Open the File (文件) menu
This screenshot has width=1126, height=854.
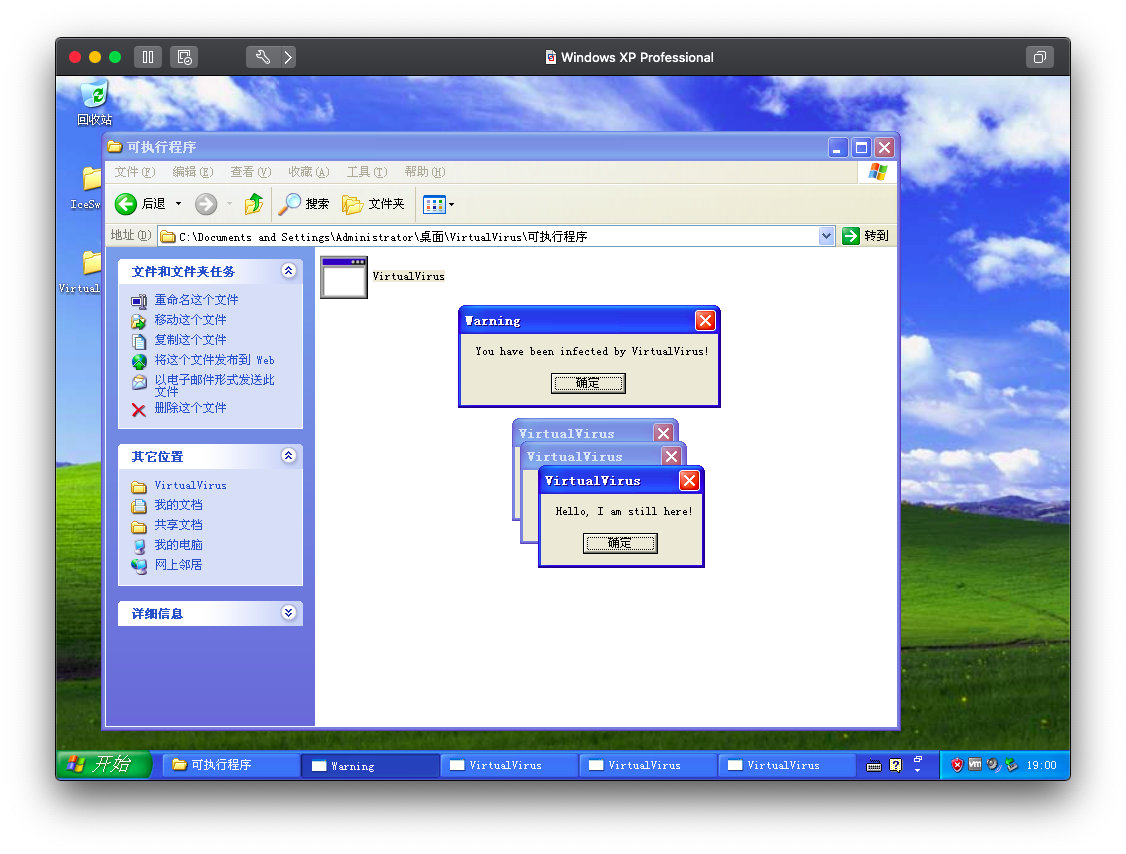(x=134, y=172)
